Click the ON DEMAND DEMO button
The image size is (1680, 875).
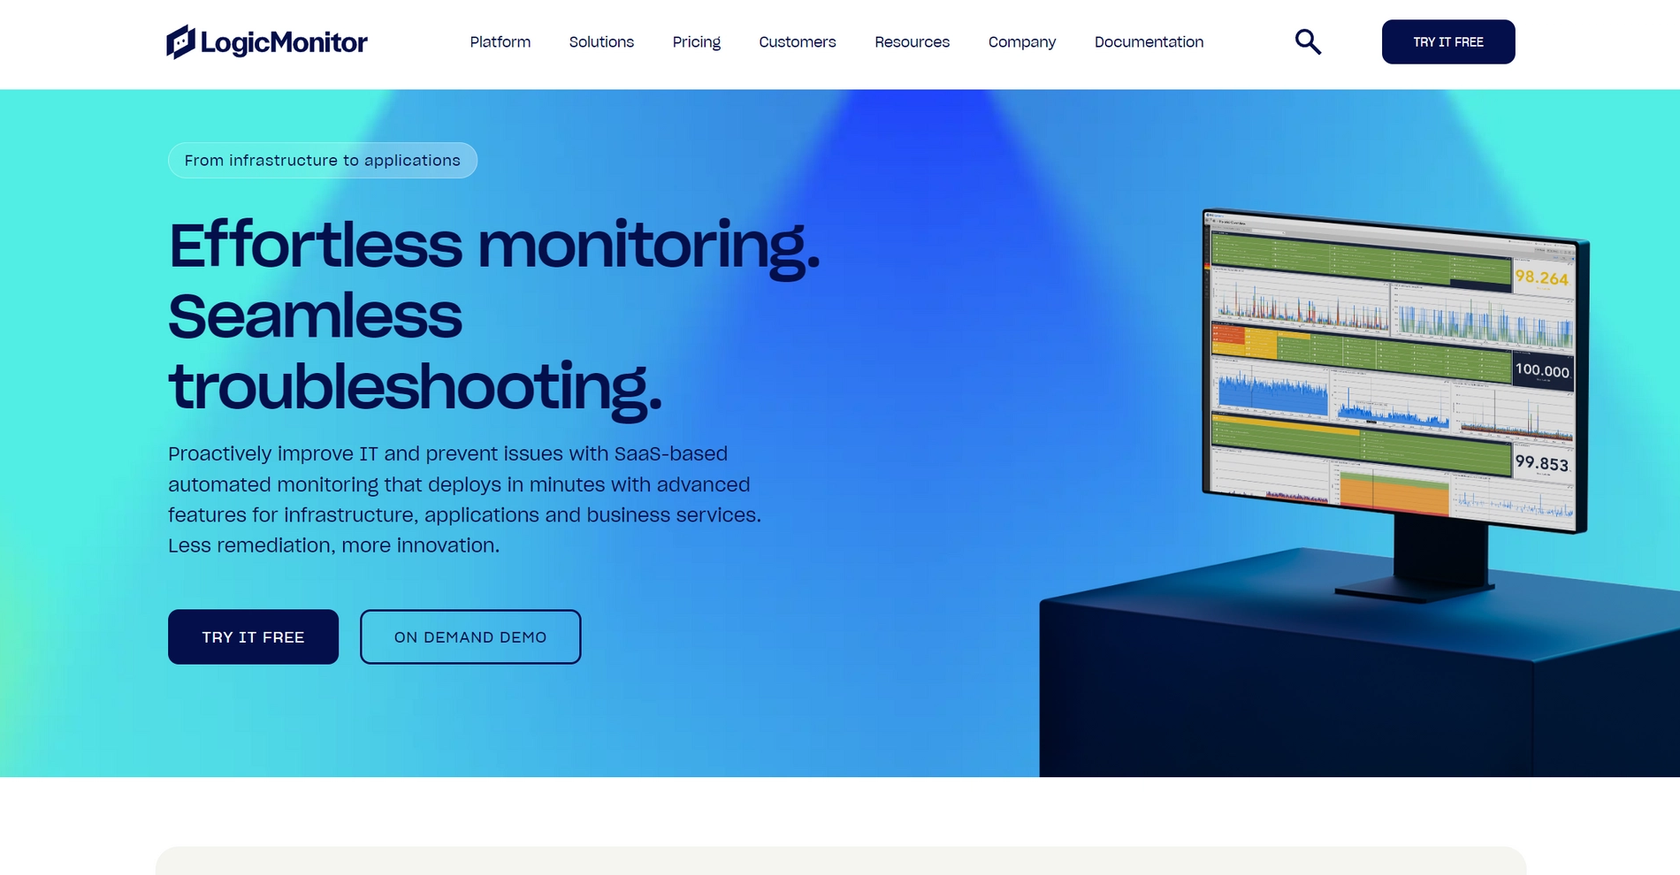tap(470, 637)
